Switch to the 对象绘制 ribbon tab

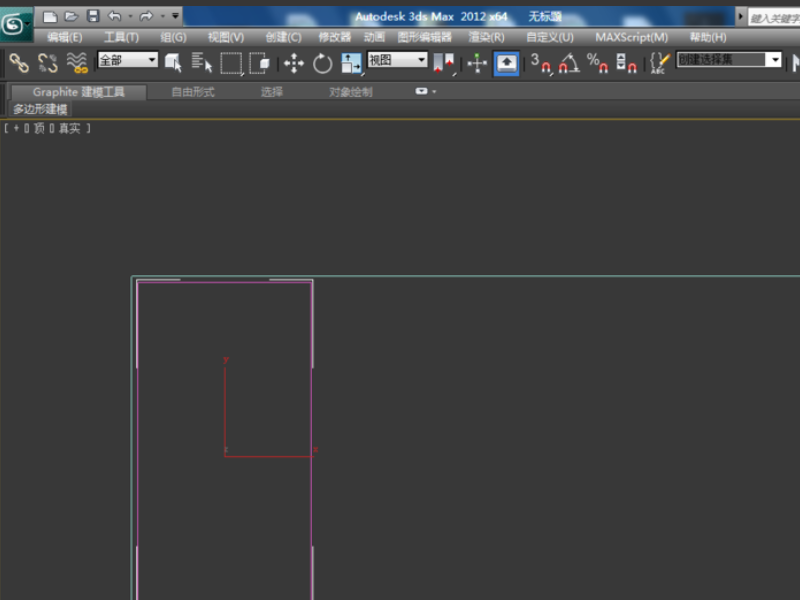pyautogui.click(x=351, y=92)
